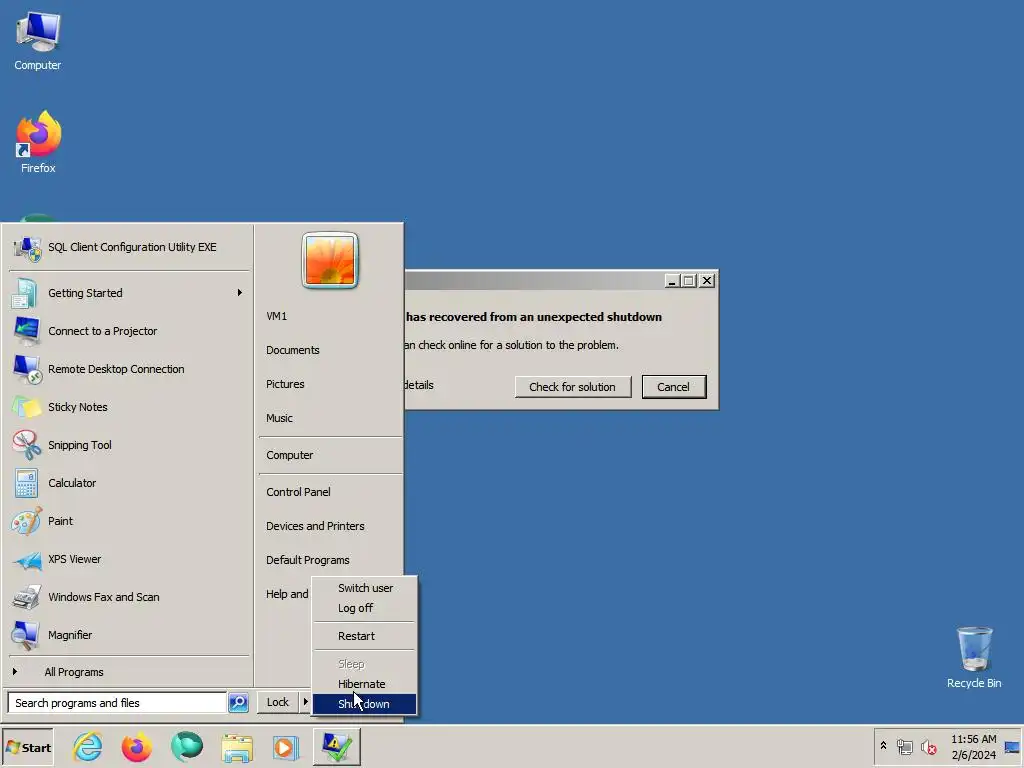Launch Sticky Notes
Image resolution: width=1024 pixels, height=768 pixels.
click(x=129, y=407)
